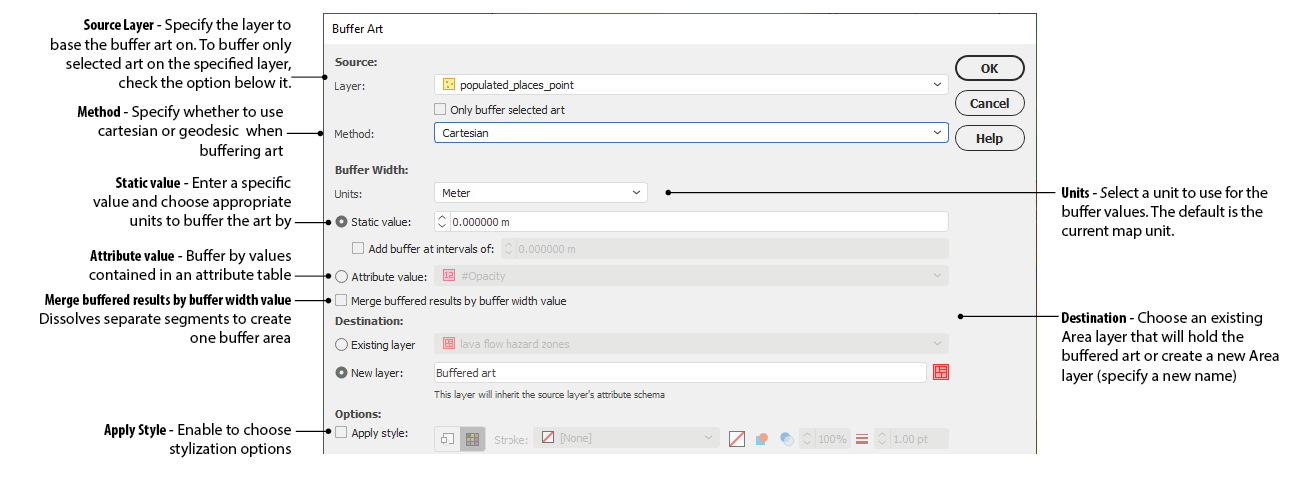Click the Help button
The height and width of the screenshot is (480, 1304).
(989, 138)
